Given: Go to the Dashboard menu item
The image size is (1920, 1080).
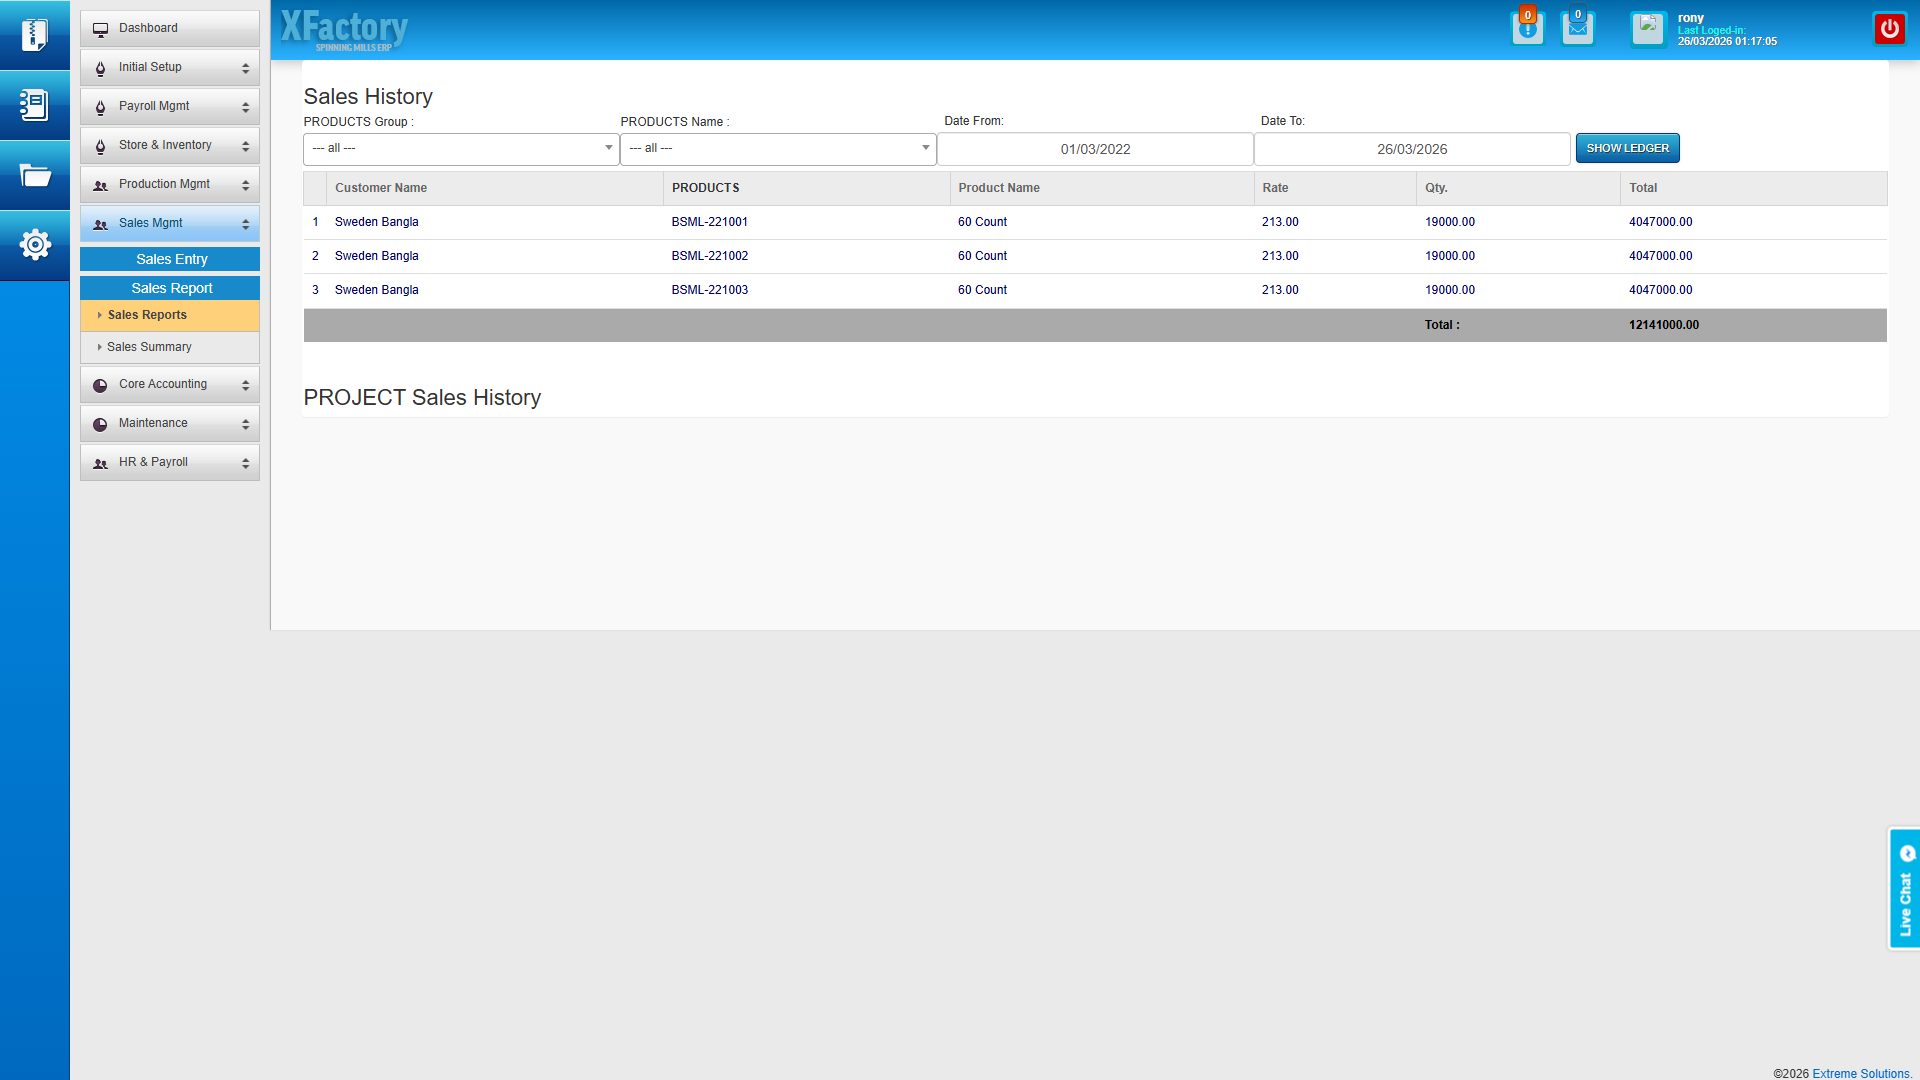Looking at the screenshot, I should click(x=170, y=28).
